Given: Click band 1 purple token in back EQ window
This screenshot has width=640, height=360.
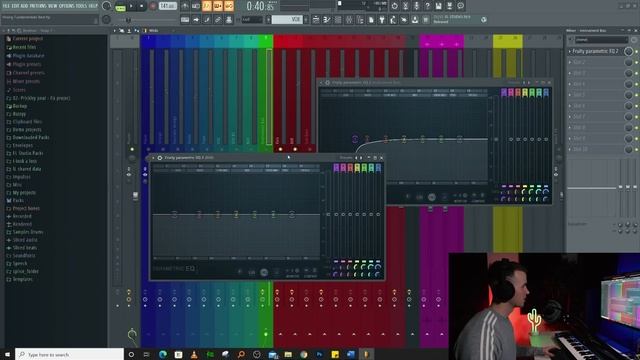Looking at the screenshot, I should click(355, 139).
